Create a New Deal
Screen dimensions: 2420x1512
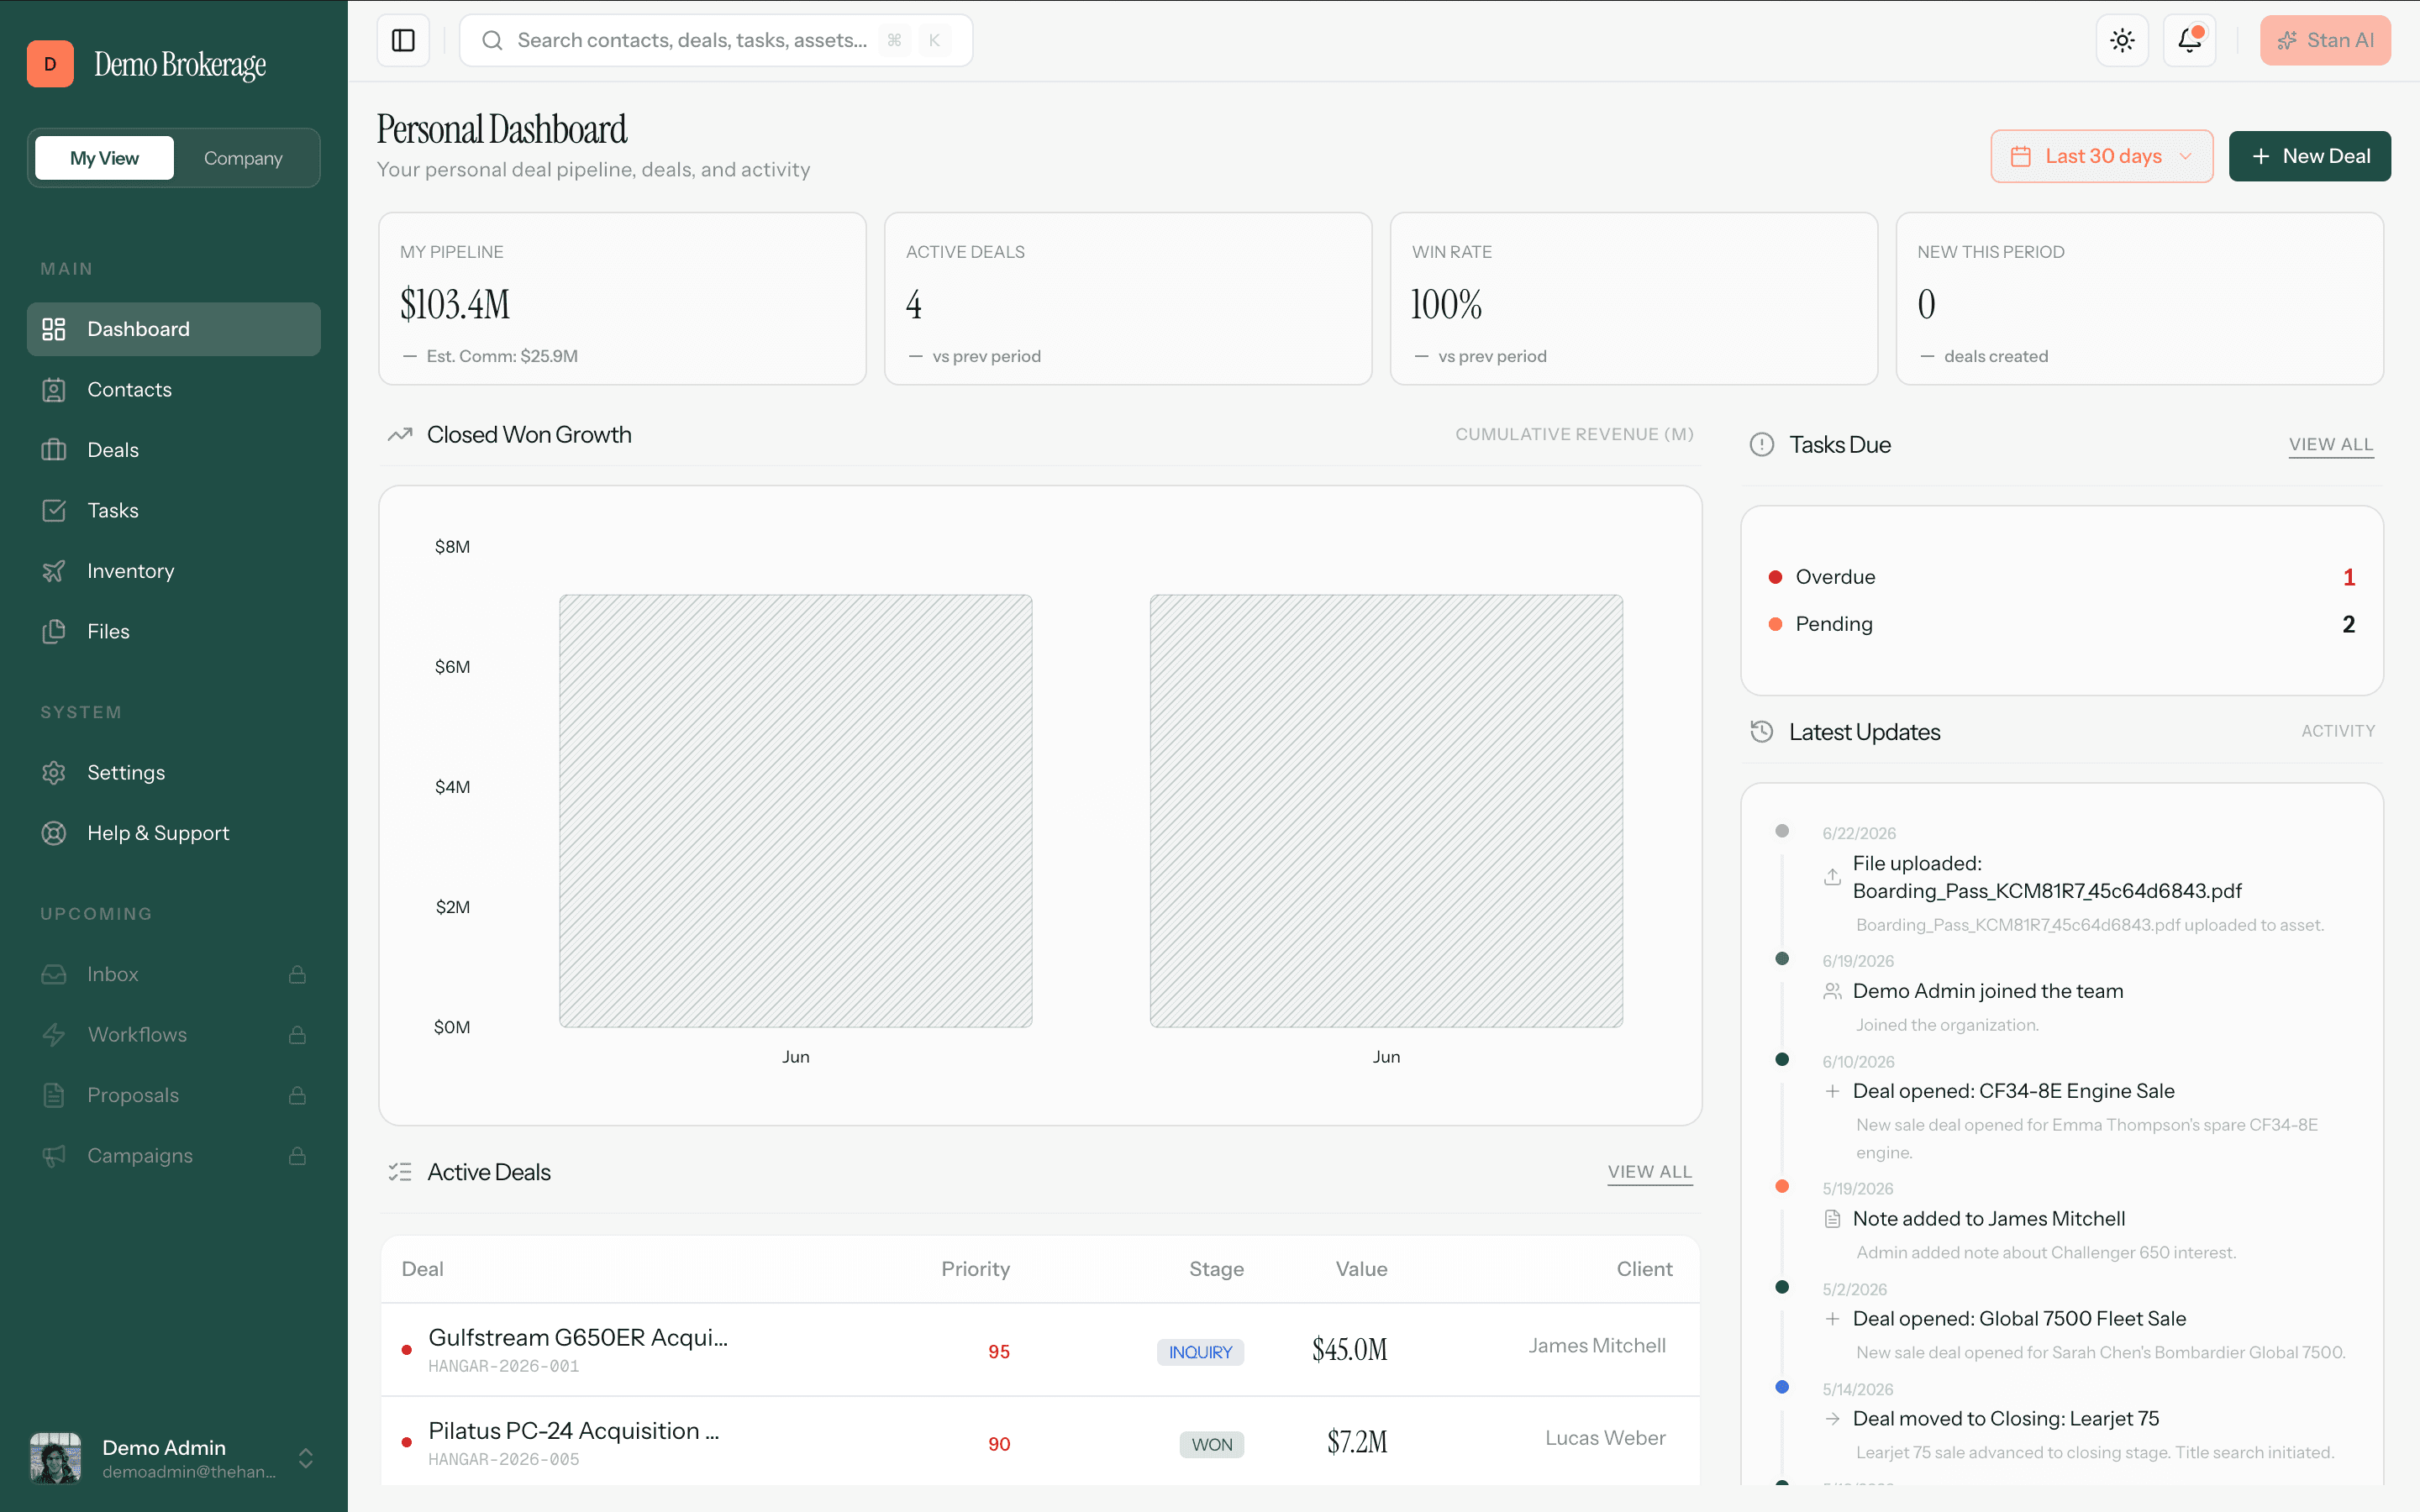click(x=2309, y=156)
